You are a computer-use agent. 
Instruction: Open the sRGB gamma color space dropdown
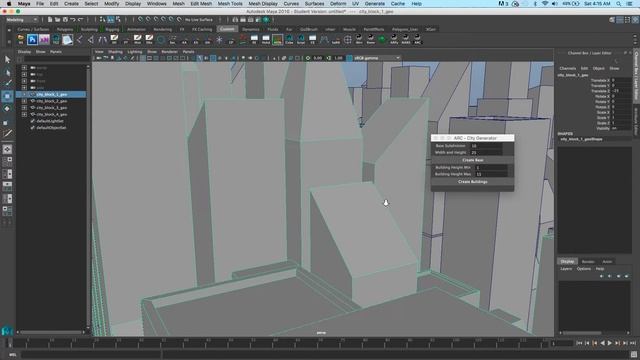[377, 58]
